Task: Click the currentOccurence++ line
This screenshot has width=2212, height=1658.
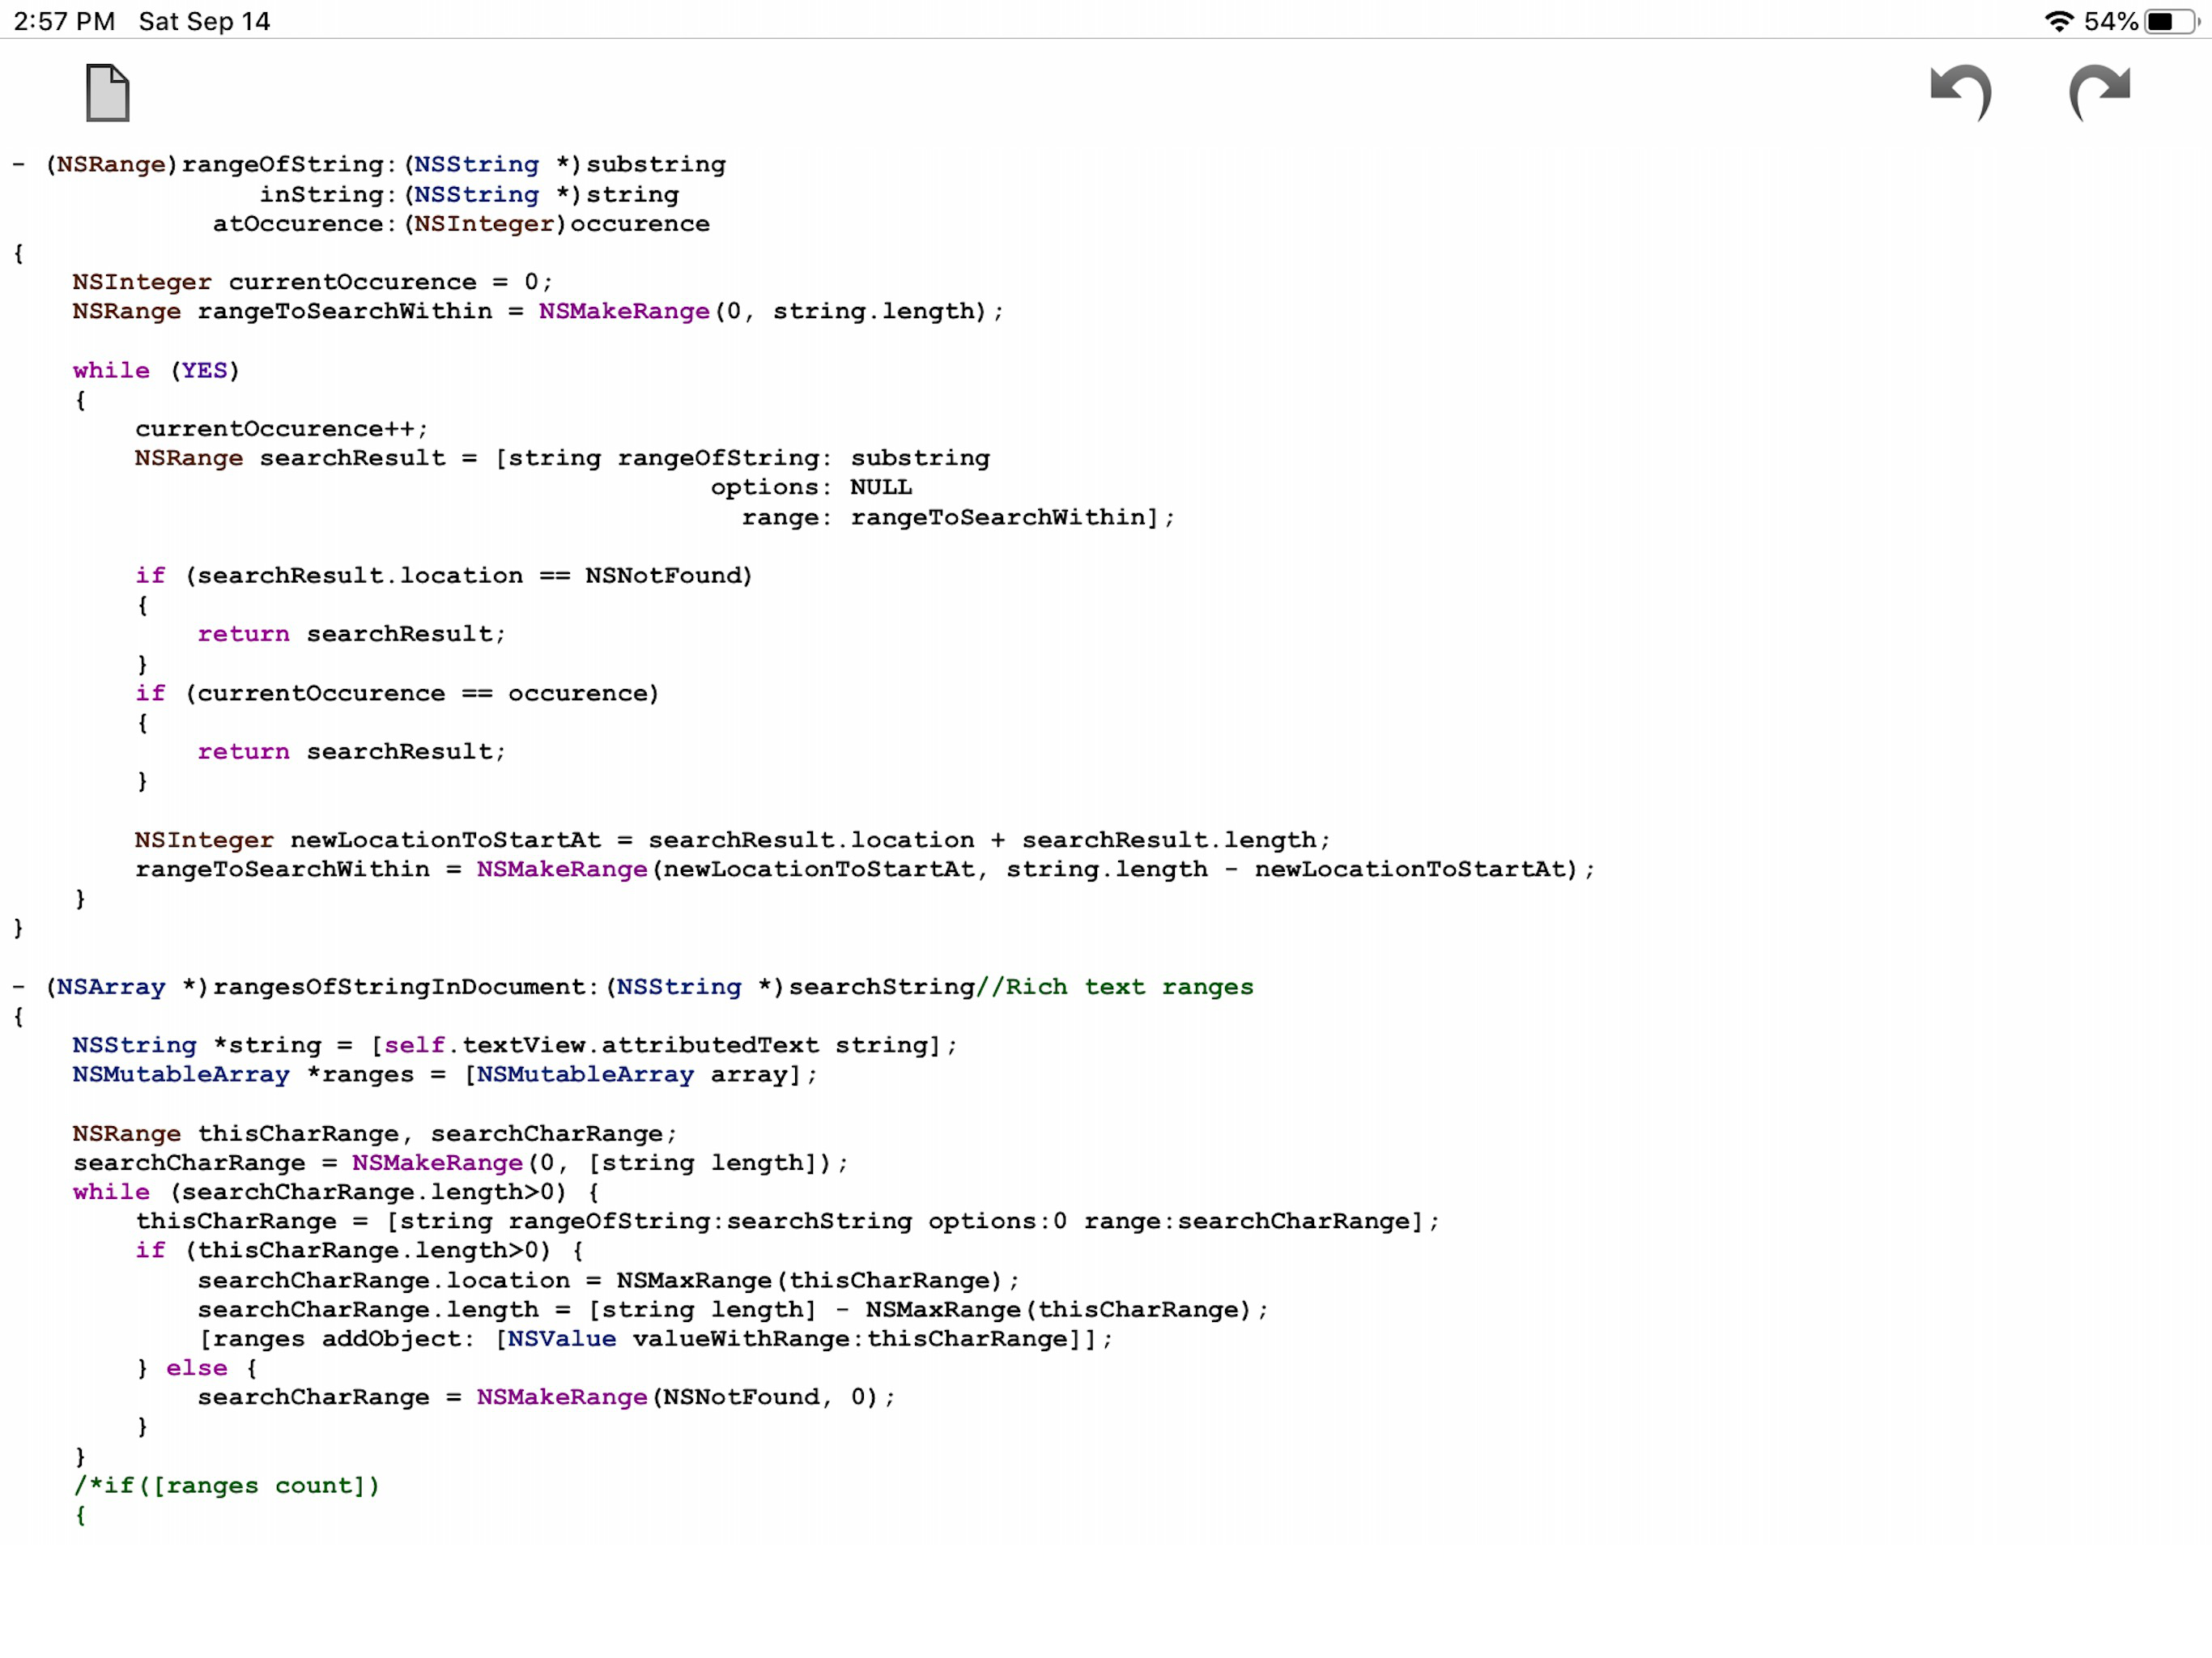Action: click(282, 429)
